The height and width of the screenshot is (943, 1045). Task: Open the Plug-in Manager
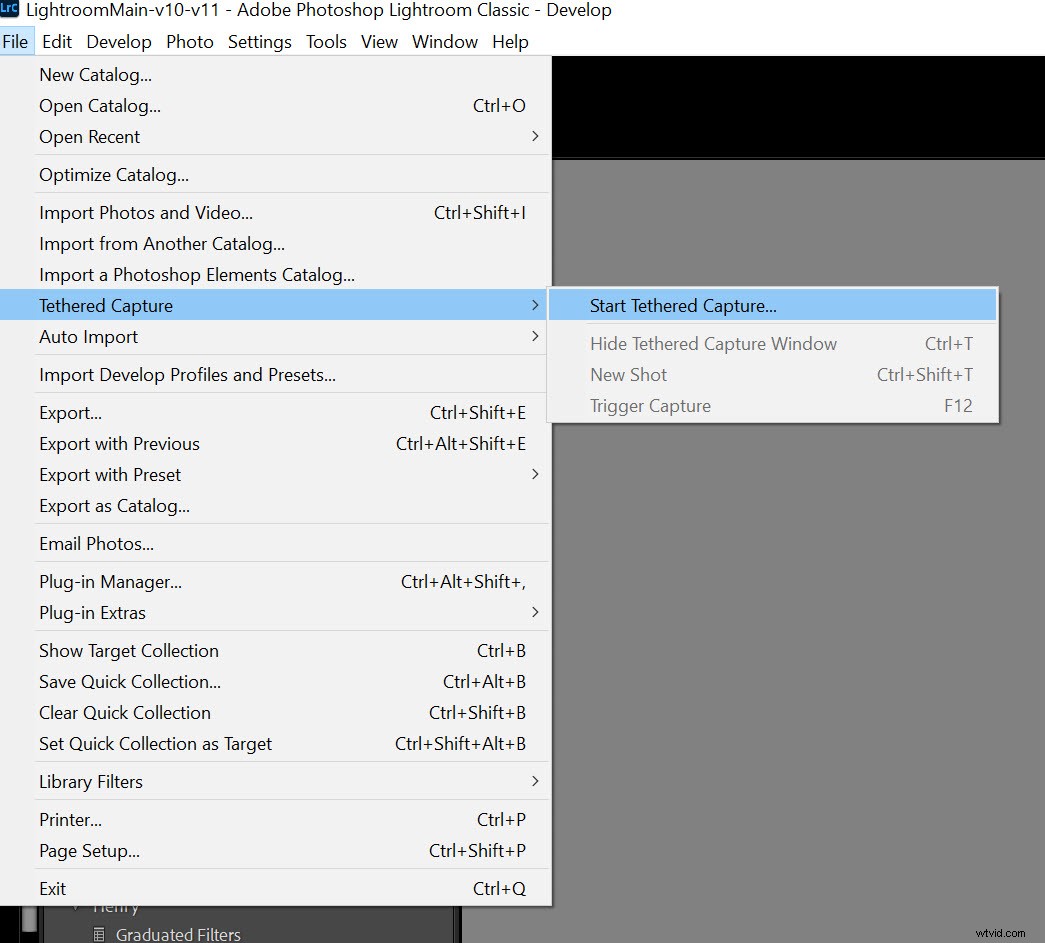pyautogui.click(x=275, y=582)
